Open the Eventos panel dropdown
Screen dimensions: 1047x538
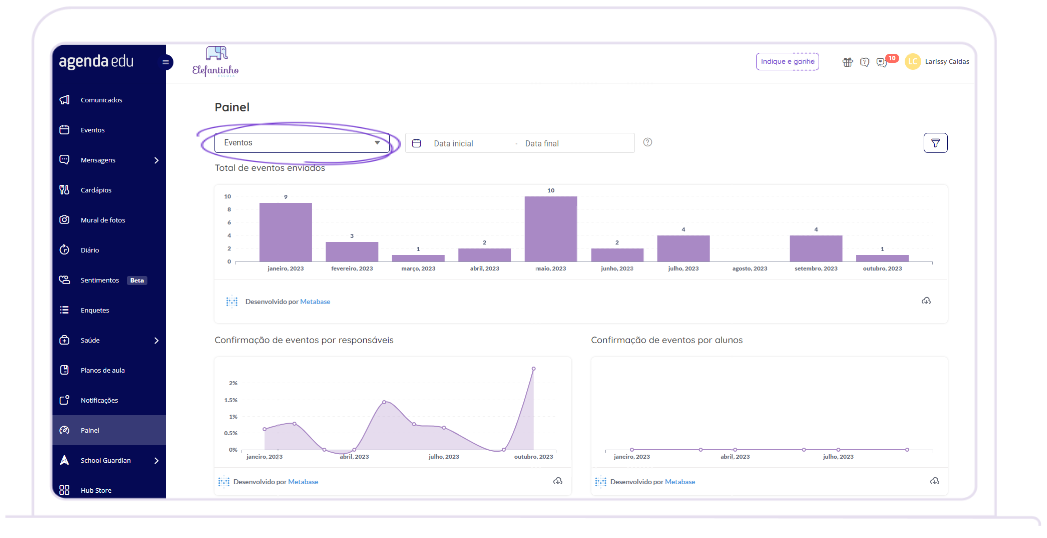click(302, 143)
